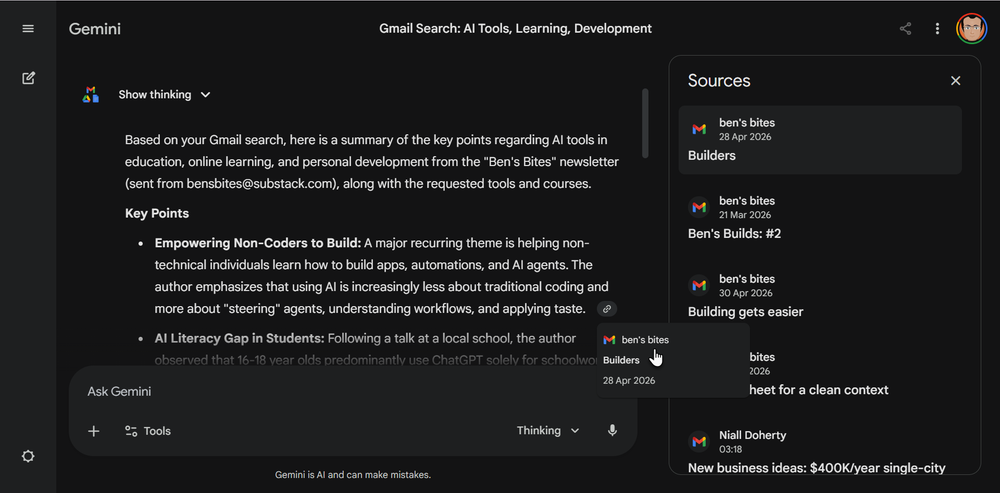Viewport: 1000px width, 493px height.
Task: Click the plus add-files icon in the prompt box
Action: [94, 431]
